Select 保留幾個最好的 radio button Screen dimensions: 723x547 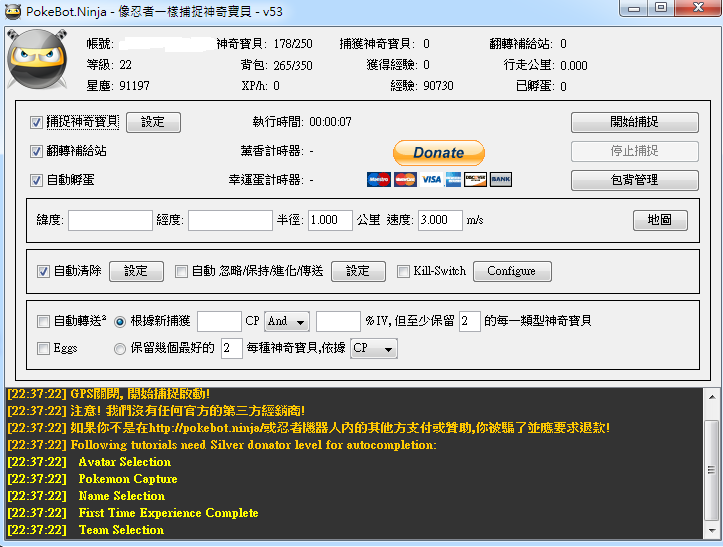(120, 349)
